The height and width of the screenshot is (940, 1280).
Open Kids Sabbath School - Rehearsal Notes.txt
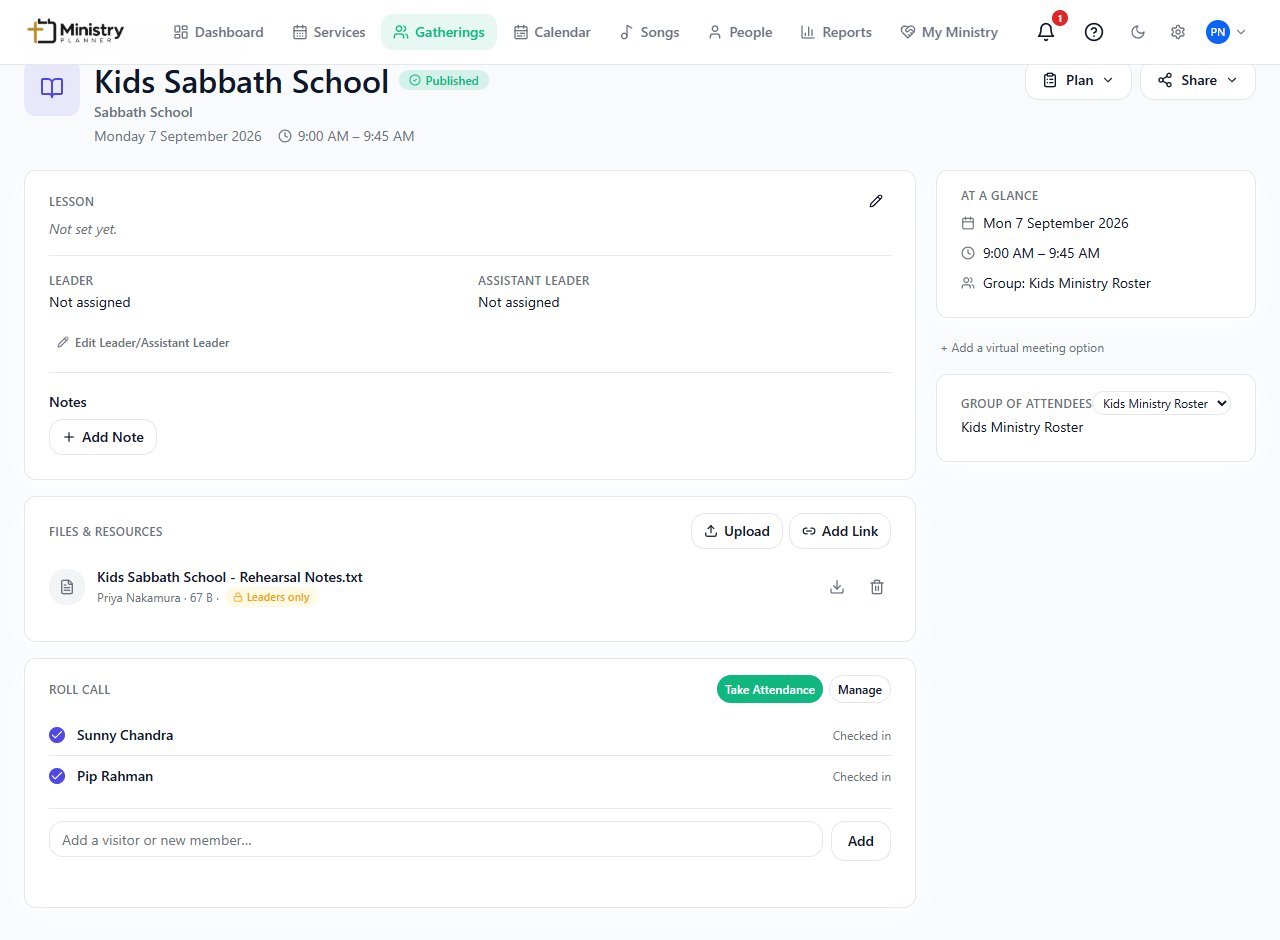(230, 577)
